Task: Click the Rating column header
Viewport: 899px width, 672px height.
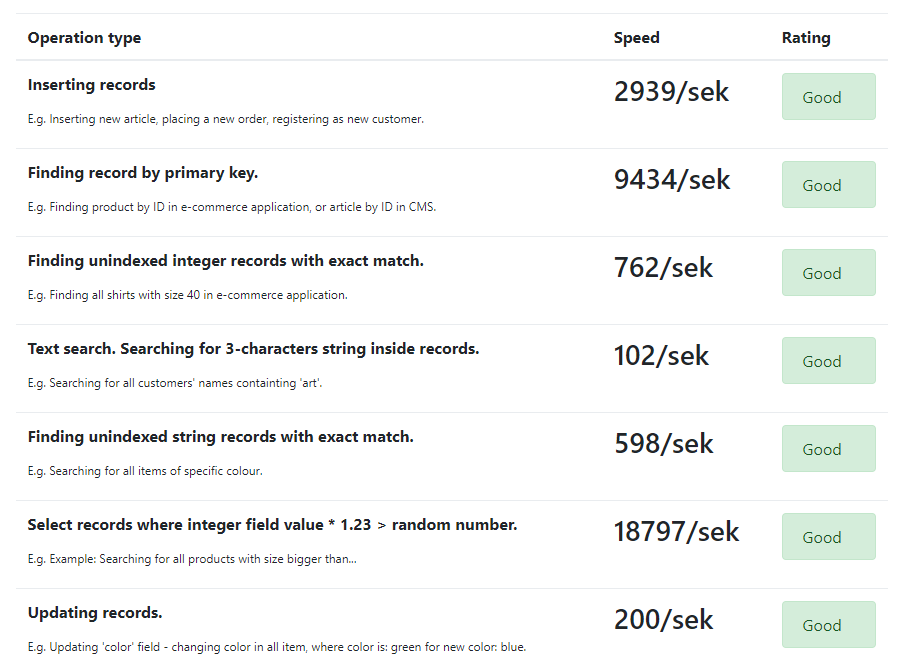Action: pyautogui.click(x=806, y=38)
